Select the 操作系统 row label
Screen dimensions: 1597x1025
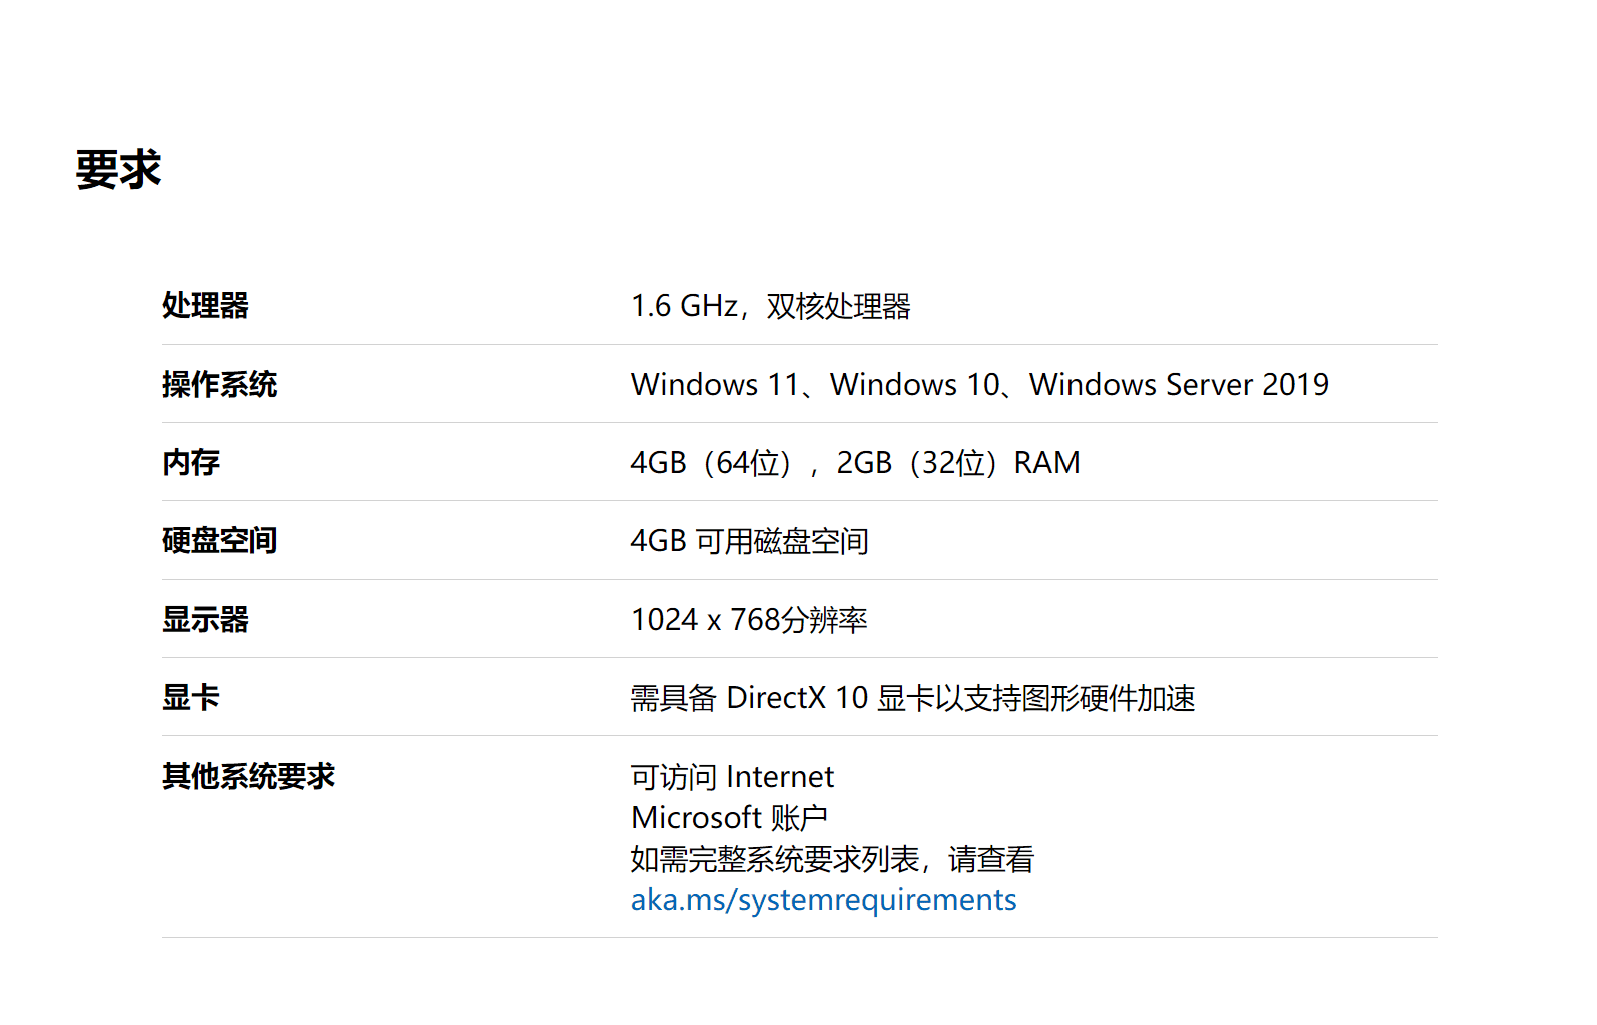click(x=219, y=384)
